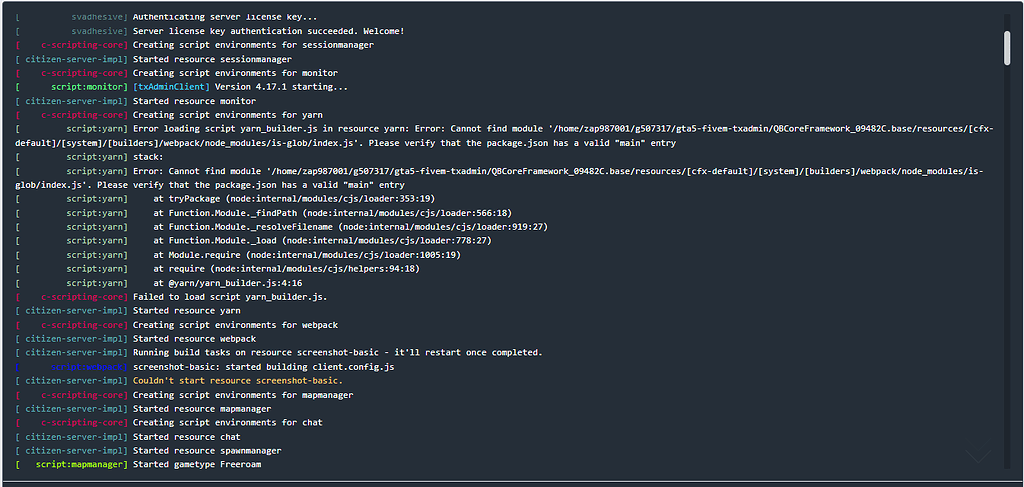Click the "Authenticating server license key..." line

tap(225, 17)
